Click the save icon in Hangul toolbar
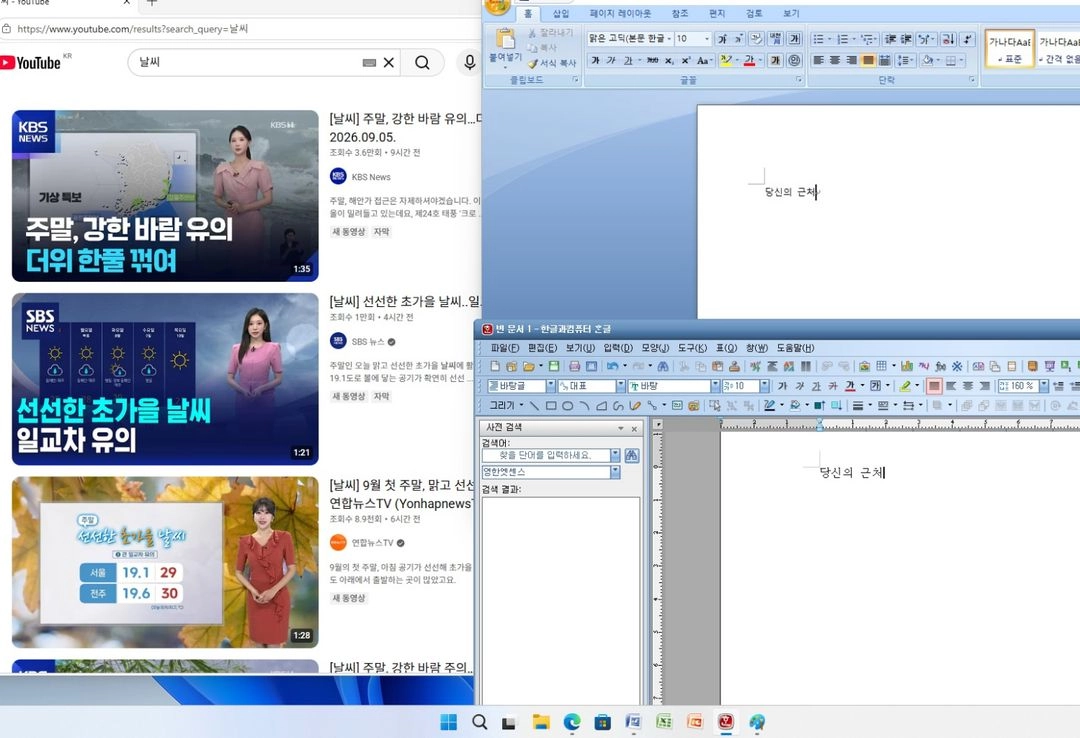The image size is (1080, 738). 553,367
